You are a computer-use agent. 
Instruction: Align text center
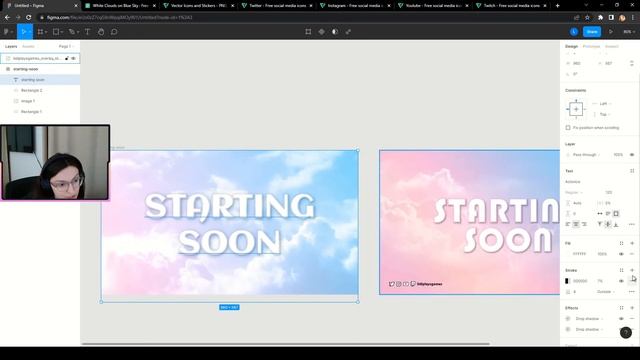[576, 224]
